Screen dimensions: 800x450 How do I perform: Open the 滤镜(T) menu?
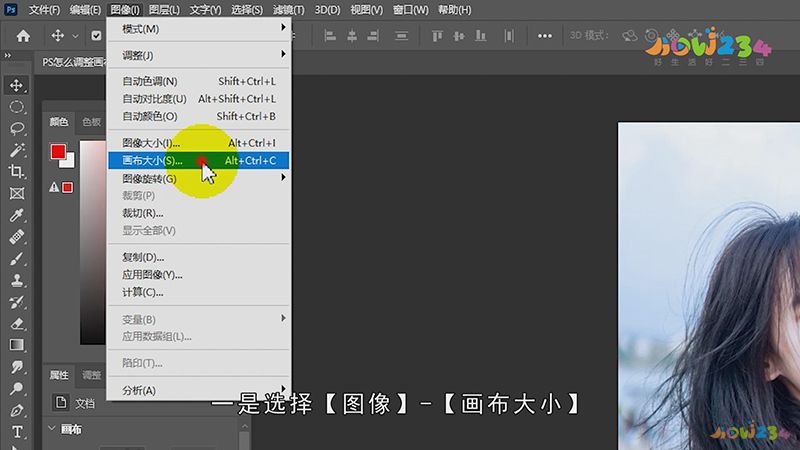tap(288, 10)
